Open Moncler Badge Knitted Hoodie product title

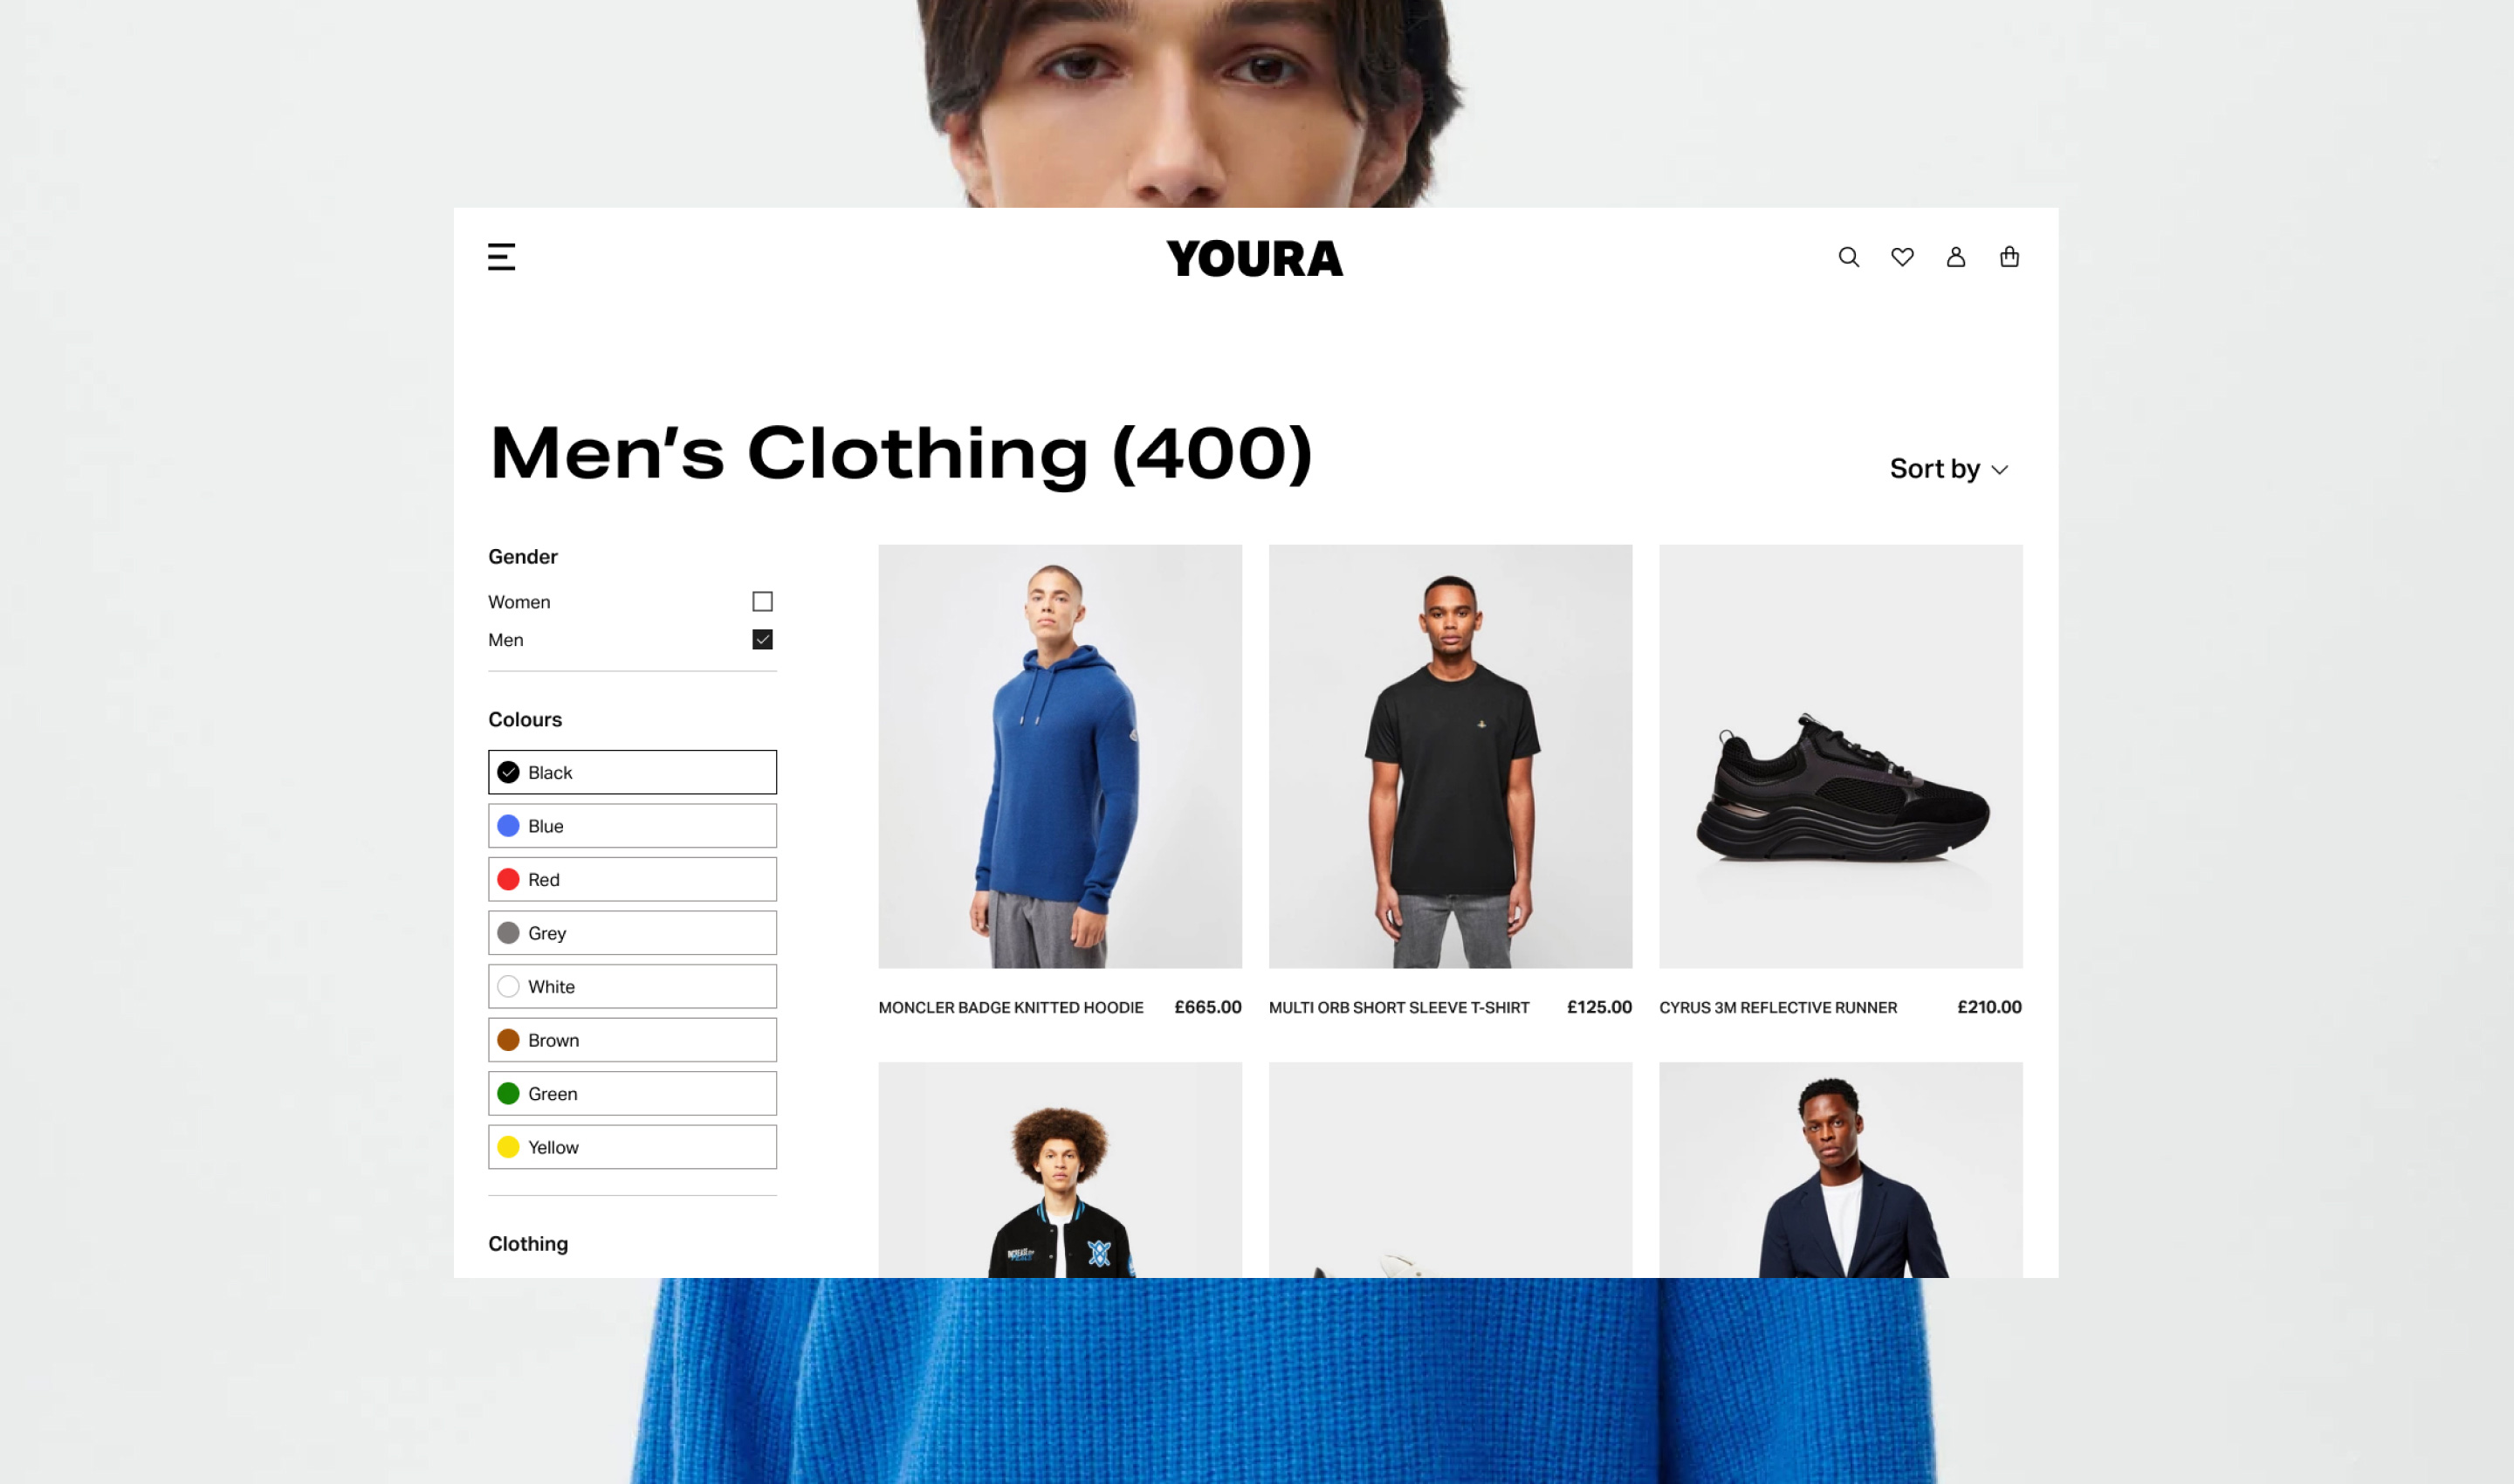(1010, 1007)
